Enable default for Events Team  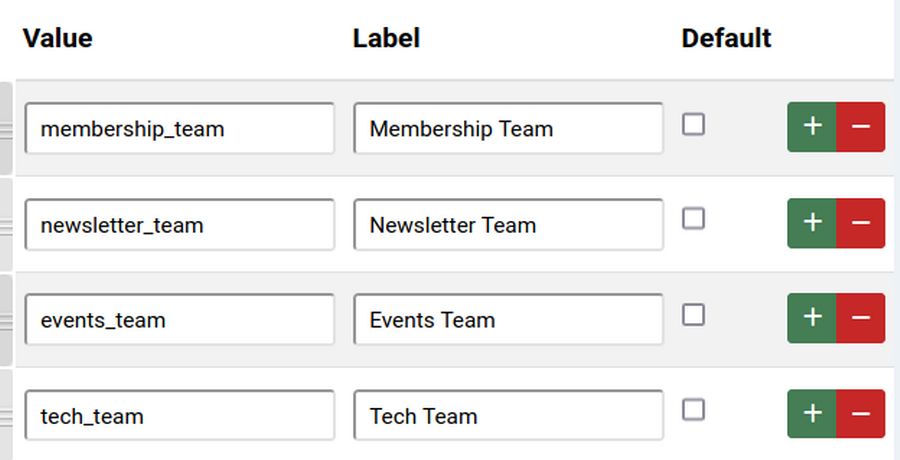click(x=693, y=315)
